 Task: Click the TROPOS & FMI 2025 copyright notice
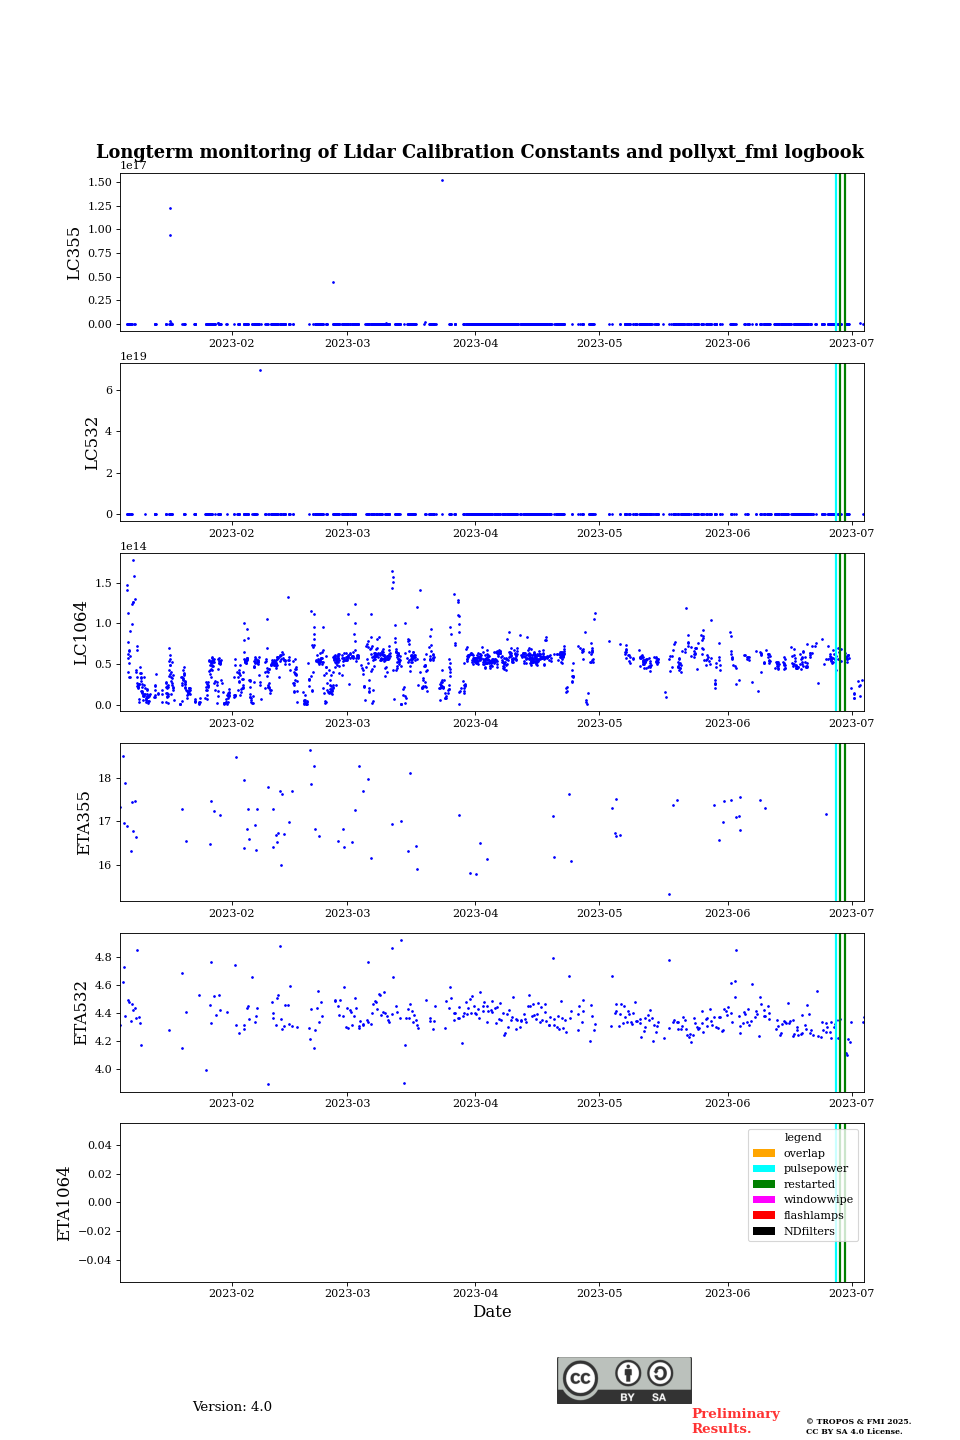858,1426
